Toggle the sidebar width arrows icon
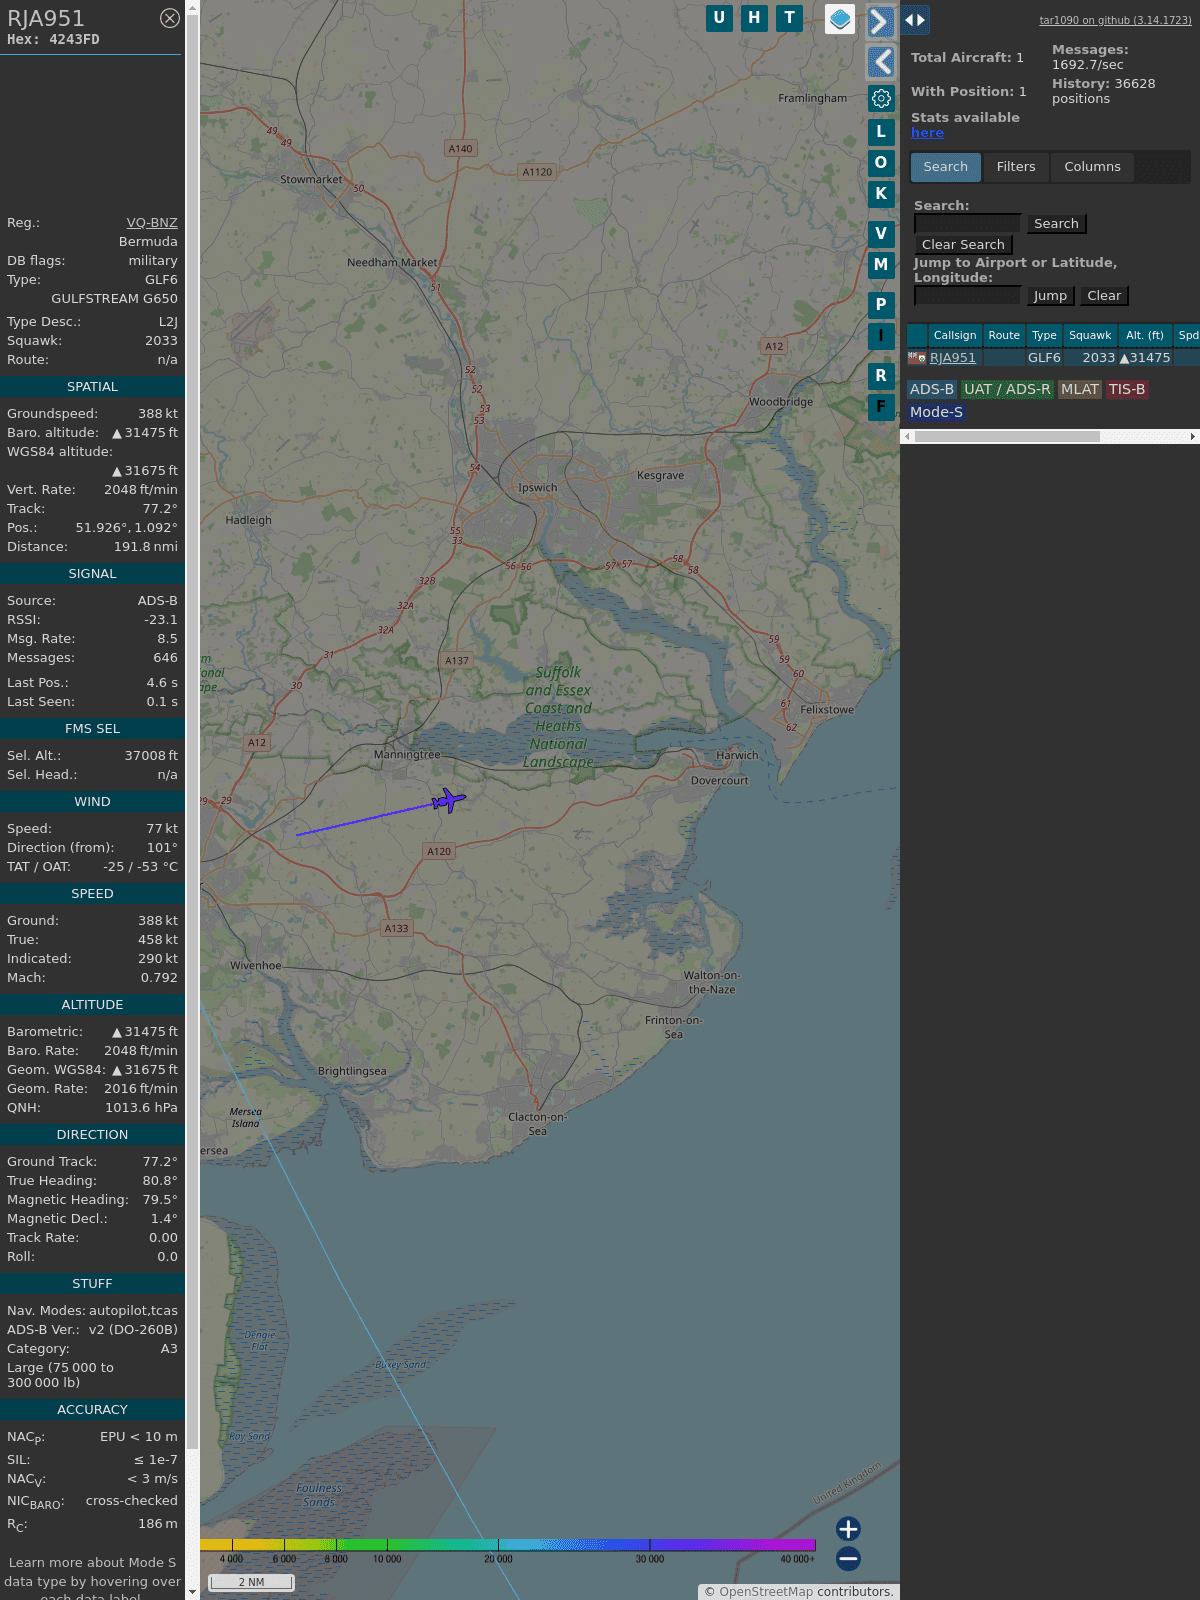Image resolution: width=1200 pixels, height=1600 pixels. click(915, 20)
